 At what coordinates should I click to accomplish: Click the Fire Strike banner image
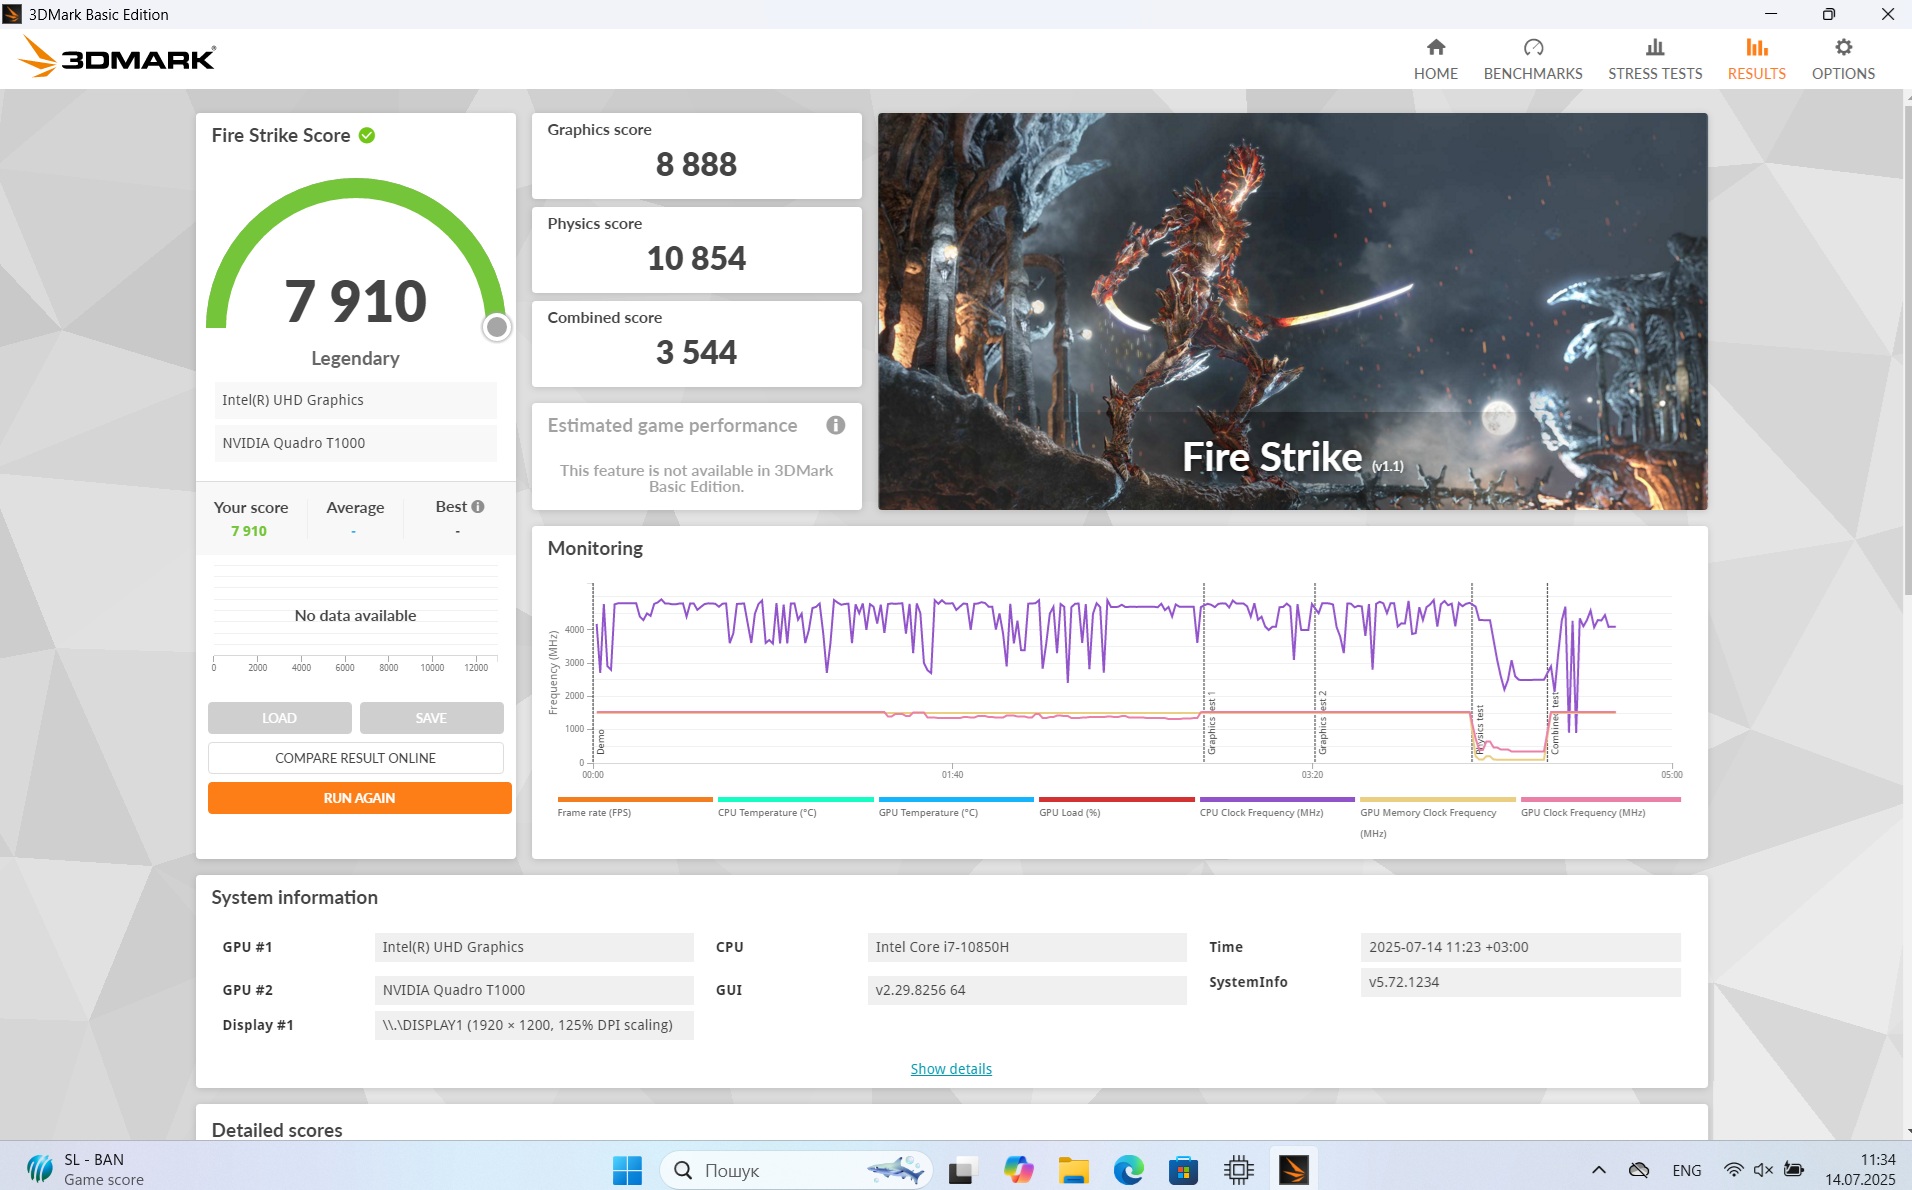[x=1292, y=311]
